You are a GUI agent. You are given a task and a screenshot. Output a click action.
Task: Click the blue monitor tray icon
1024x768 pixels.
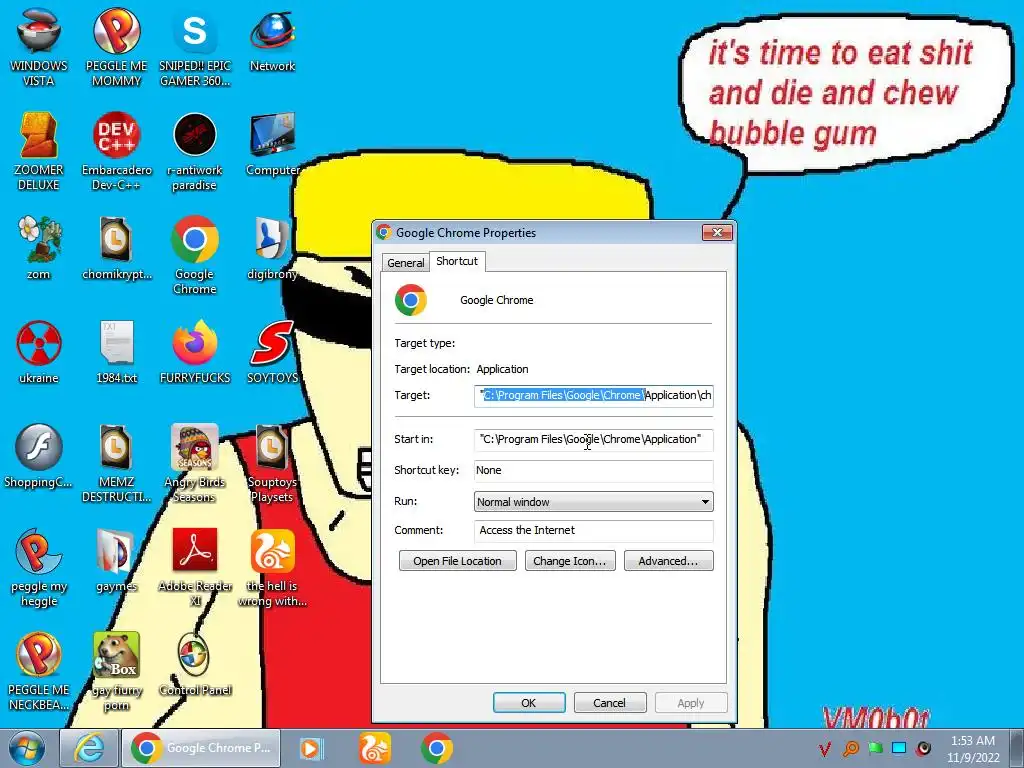pyautogui.click(x=899, y=748)
